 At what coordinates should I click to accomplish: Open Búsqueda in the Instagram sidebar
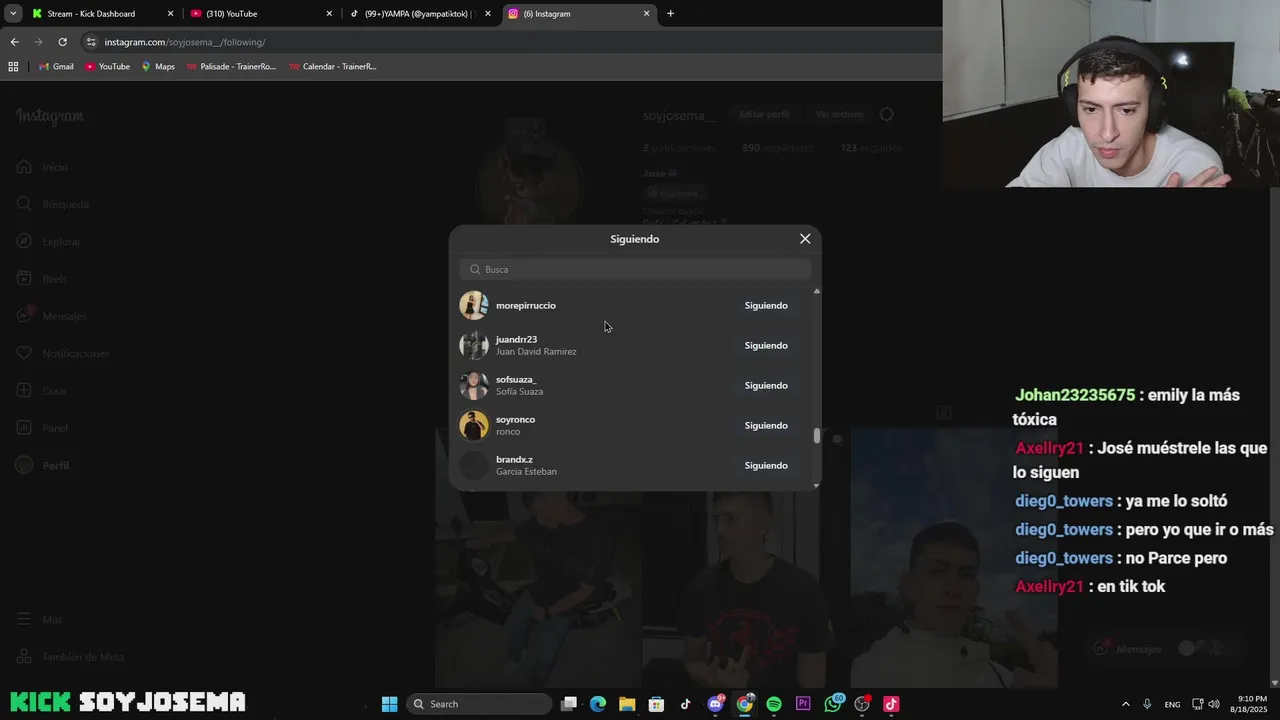52,204
